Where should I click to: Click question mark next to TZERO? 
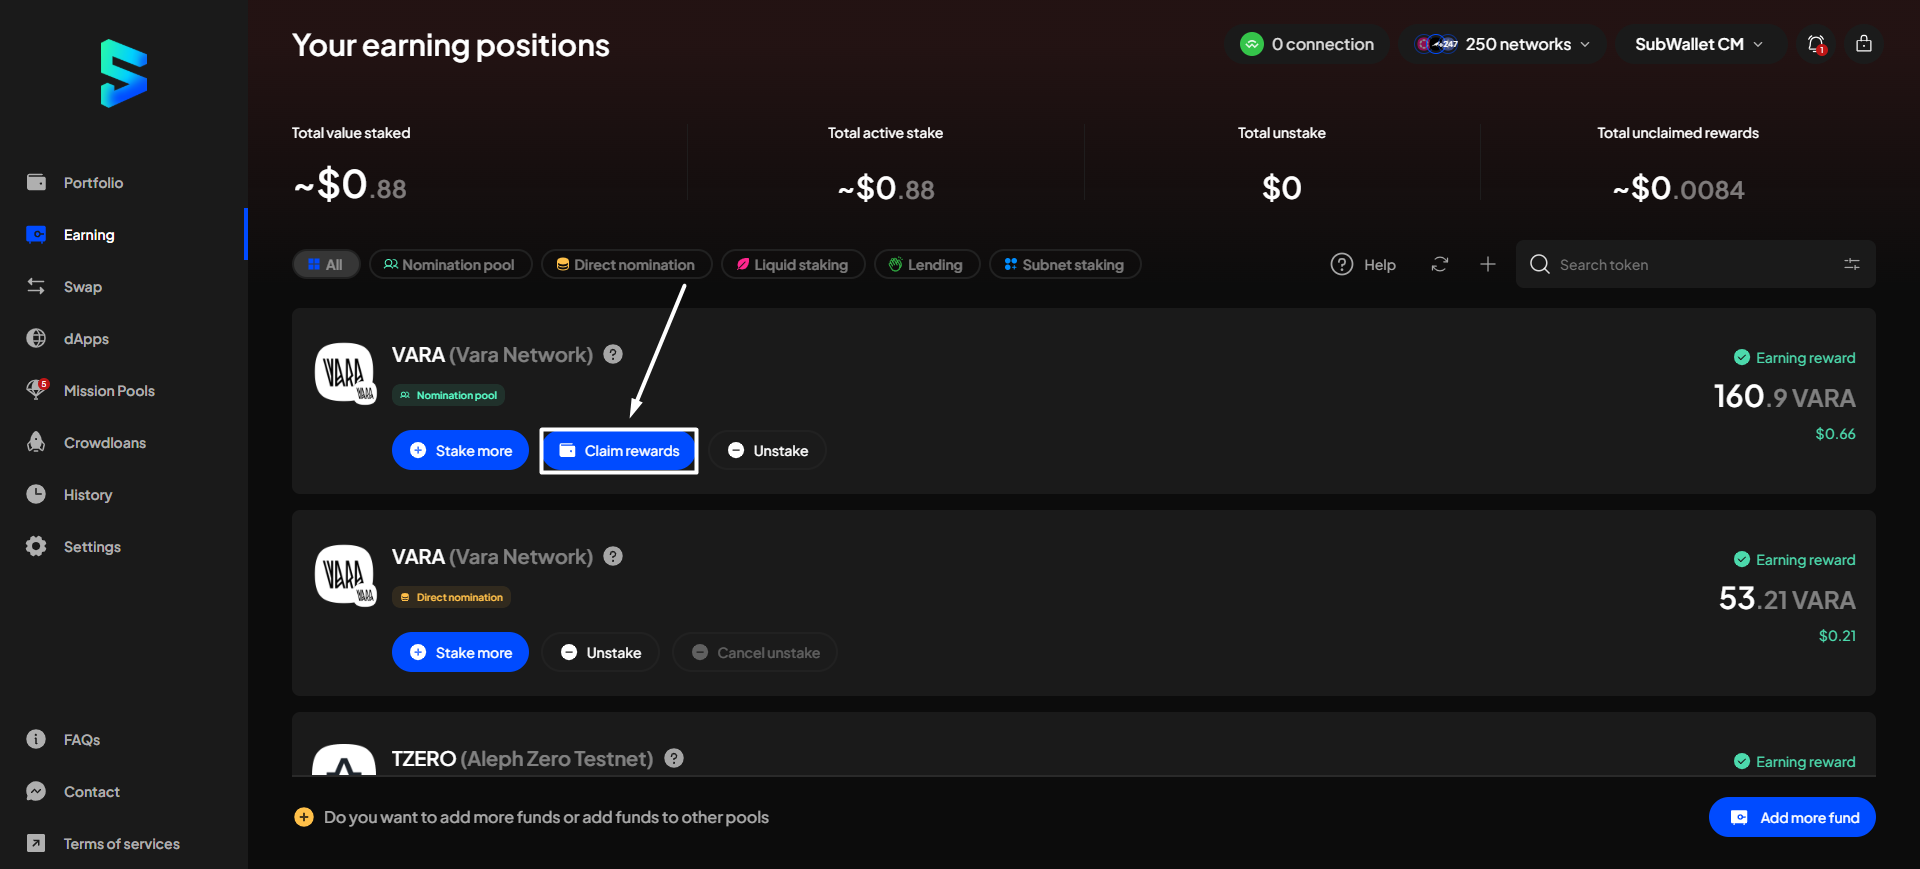(x=674, y=758)
